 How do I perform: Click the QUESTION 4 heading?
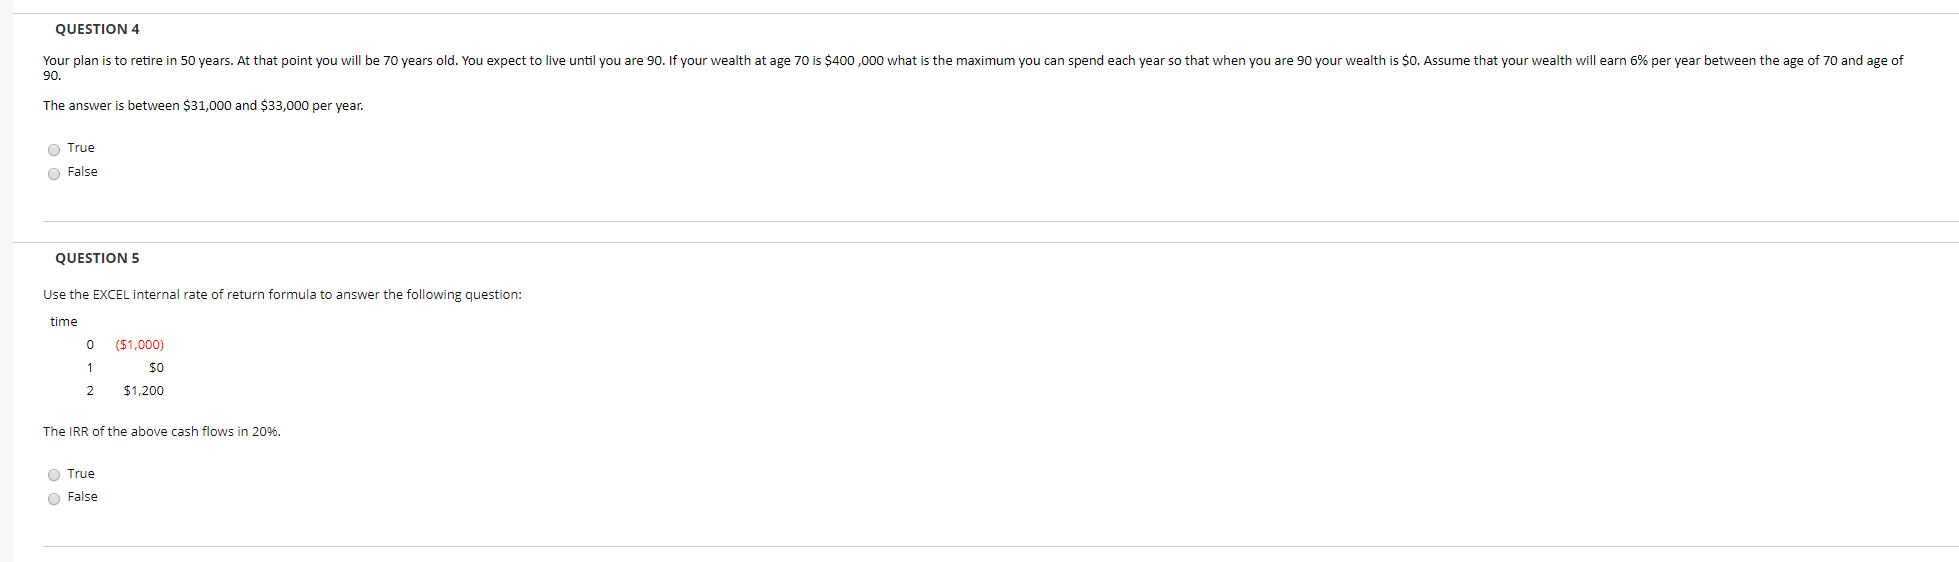pyautogui.click(x=97, y=29)
